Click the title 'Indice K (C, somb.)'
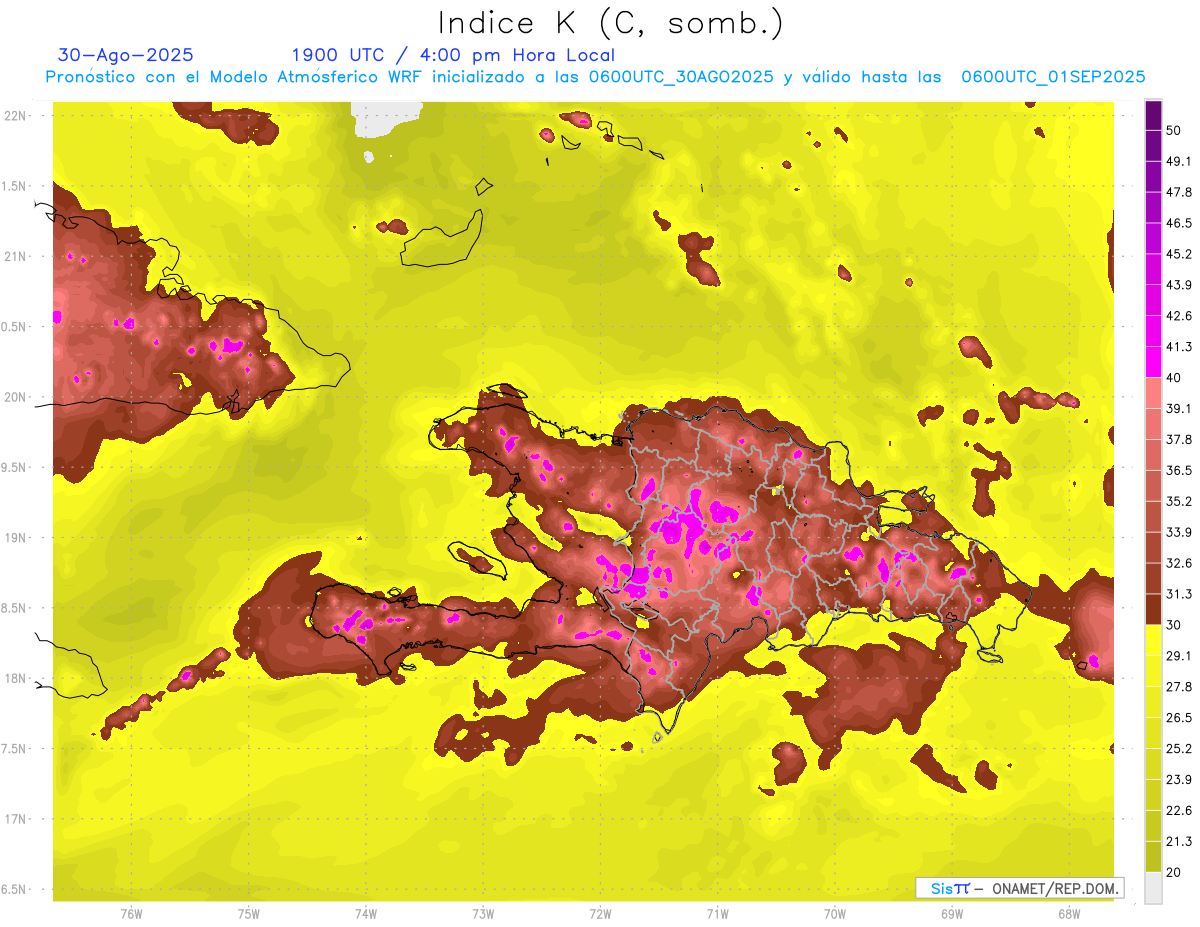 click(x=610, y=23)
